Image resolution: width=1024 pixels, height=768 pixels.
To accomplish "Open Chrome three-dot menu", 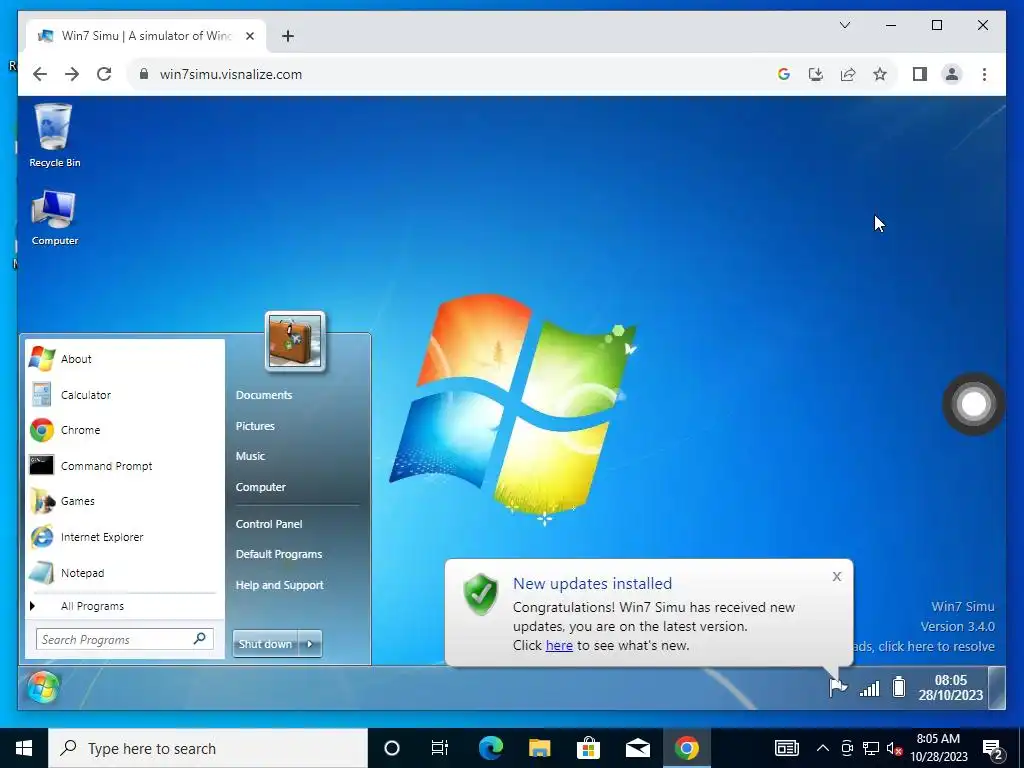I will [x=984, y=74].
